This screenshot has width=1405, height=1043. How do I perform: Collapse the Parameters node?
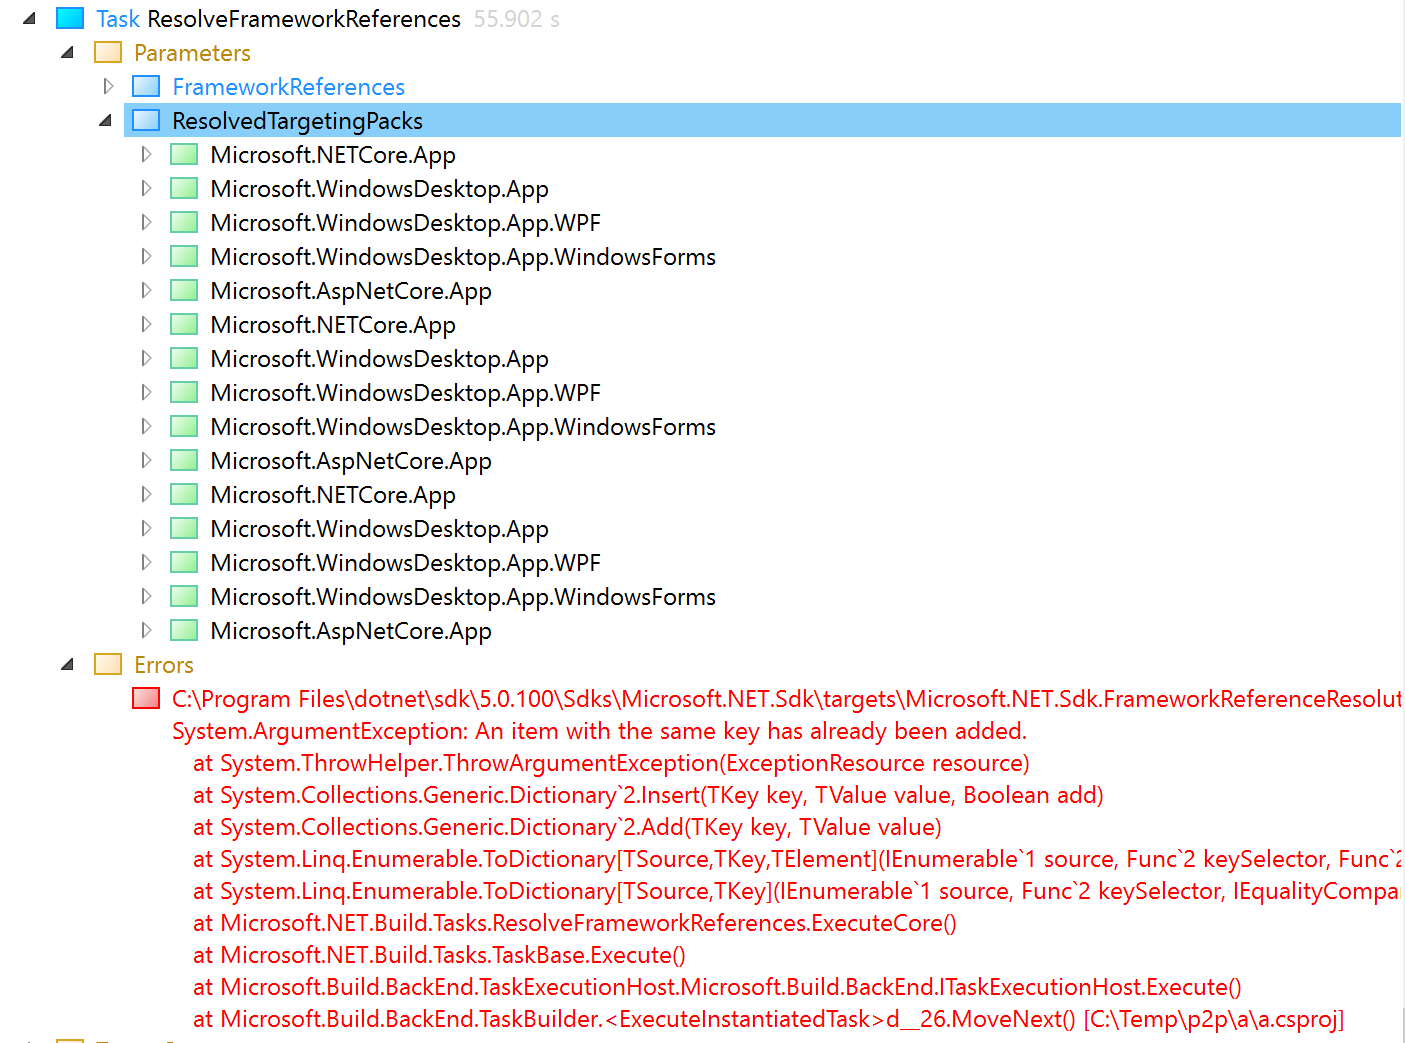[66, 52]
